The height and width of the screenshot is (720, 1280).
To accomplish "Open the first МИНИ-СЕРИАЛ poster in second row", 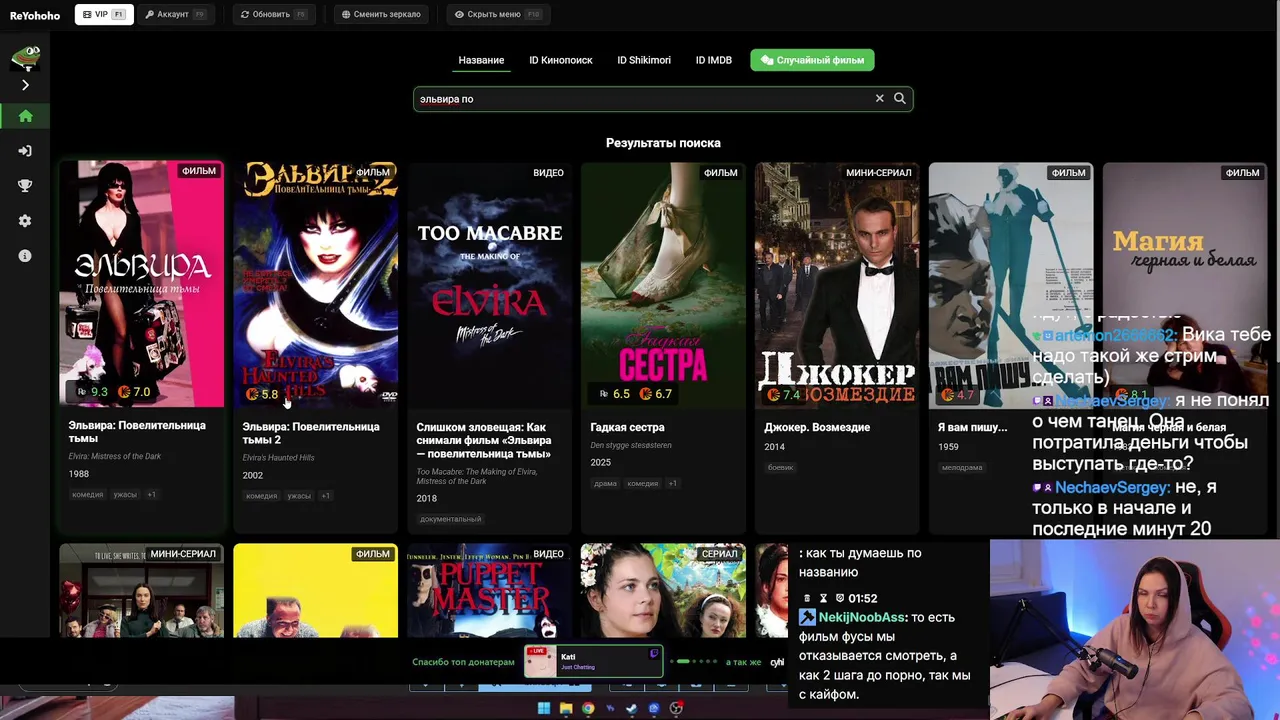I will point(141,590).
